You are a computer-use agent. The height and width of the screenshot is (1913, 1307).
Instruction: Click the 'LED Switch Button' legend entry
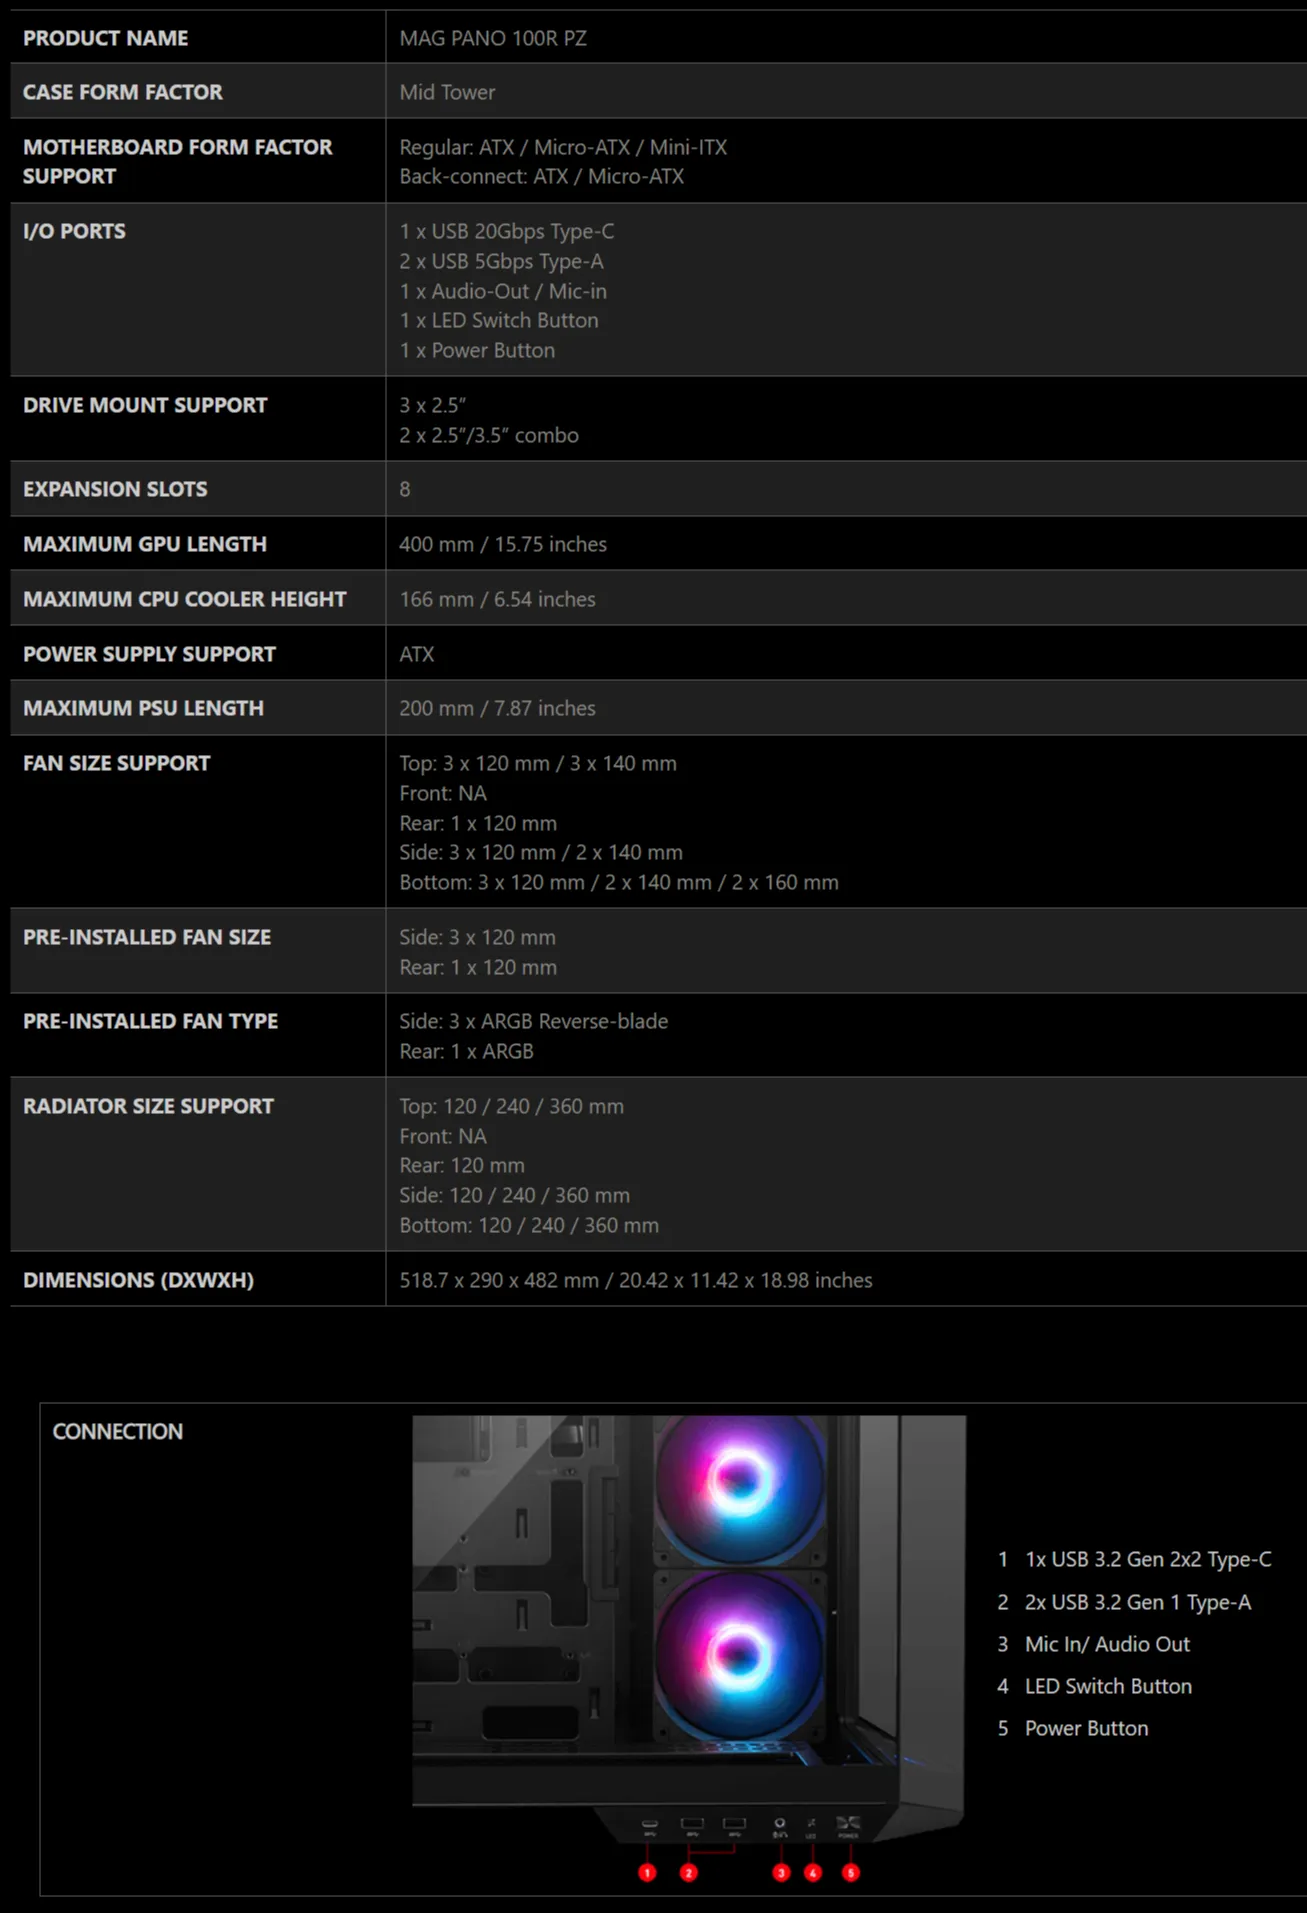pos(1107,1686)
